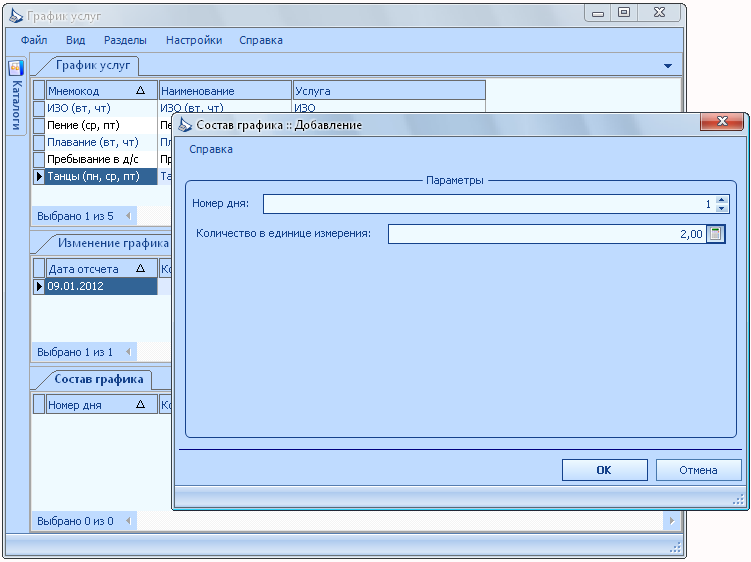Select the 09.01.2012 date row
Viewport: 751px width, 562px height.
point(101,286)
